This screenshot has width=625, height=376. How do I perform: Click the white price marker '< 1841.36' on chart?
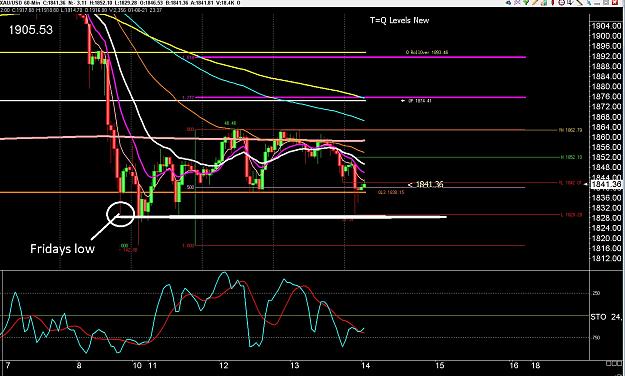(425, 184)
